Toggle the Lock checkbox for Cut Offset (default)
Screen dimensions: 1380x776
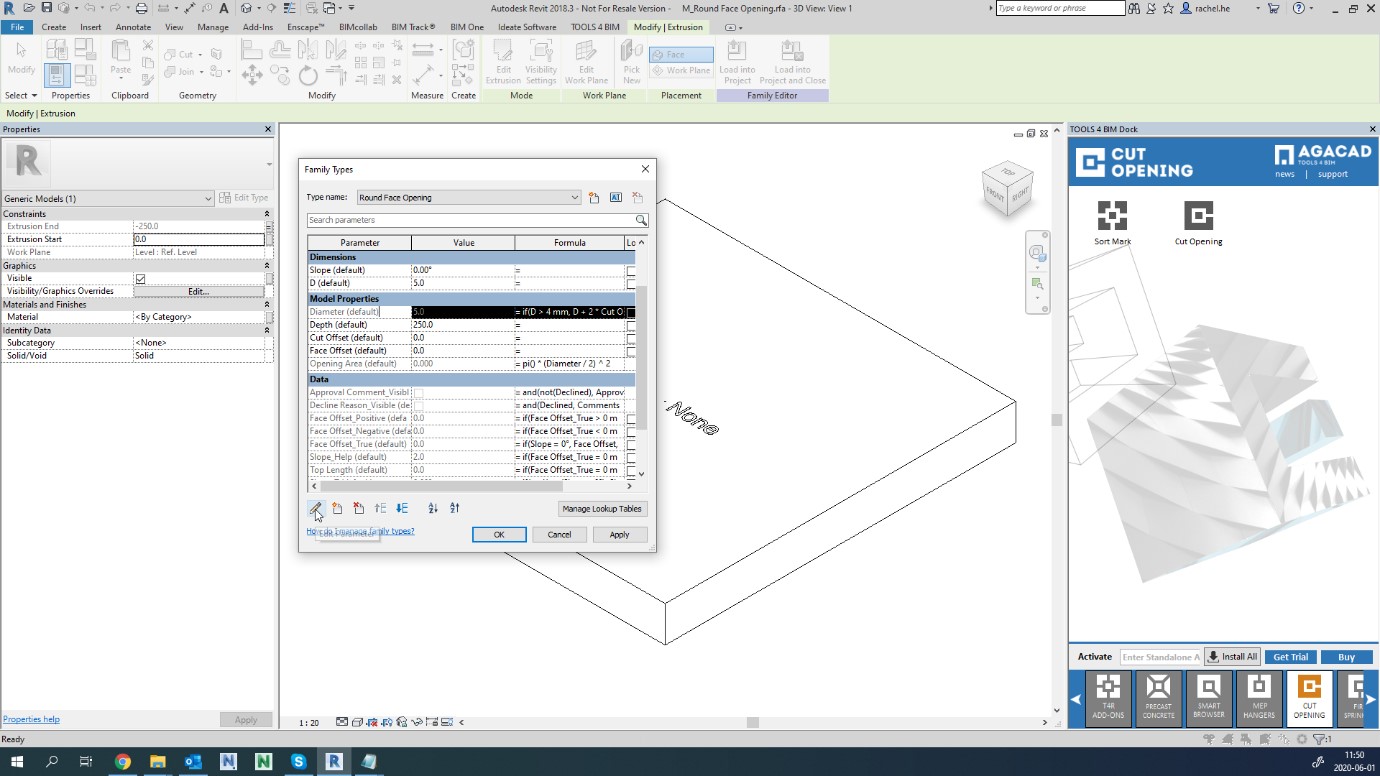[631, 338]
